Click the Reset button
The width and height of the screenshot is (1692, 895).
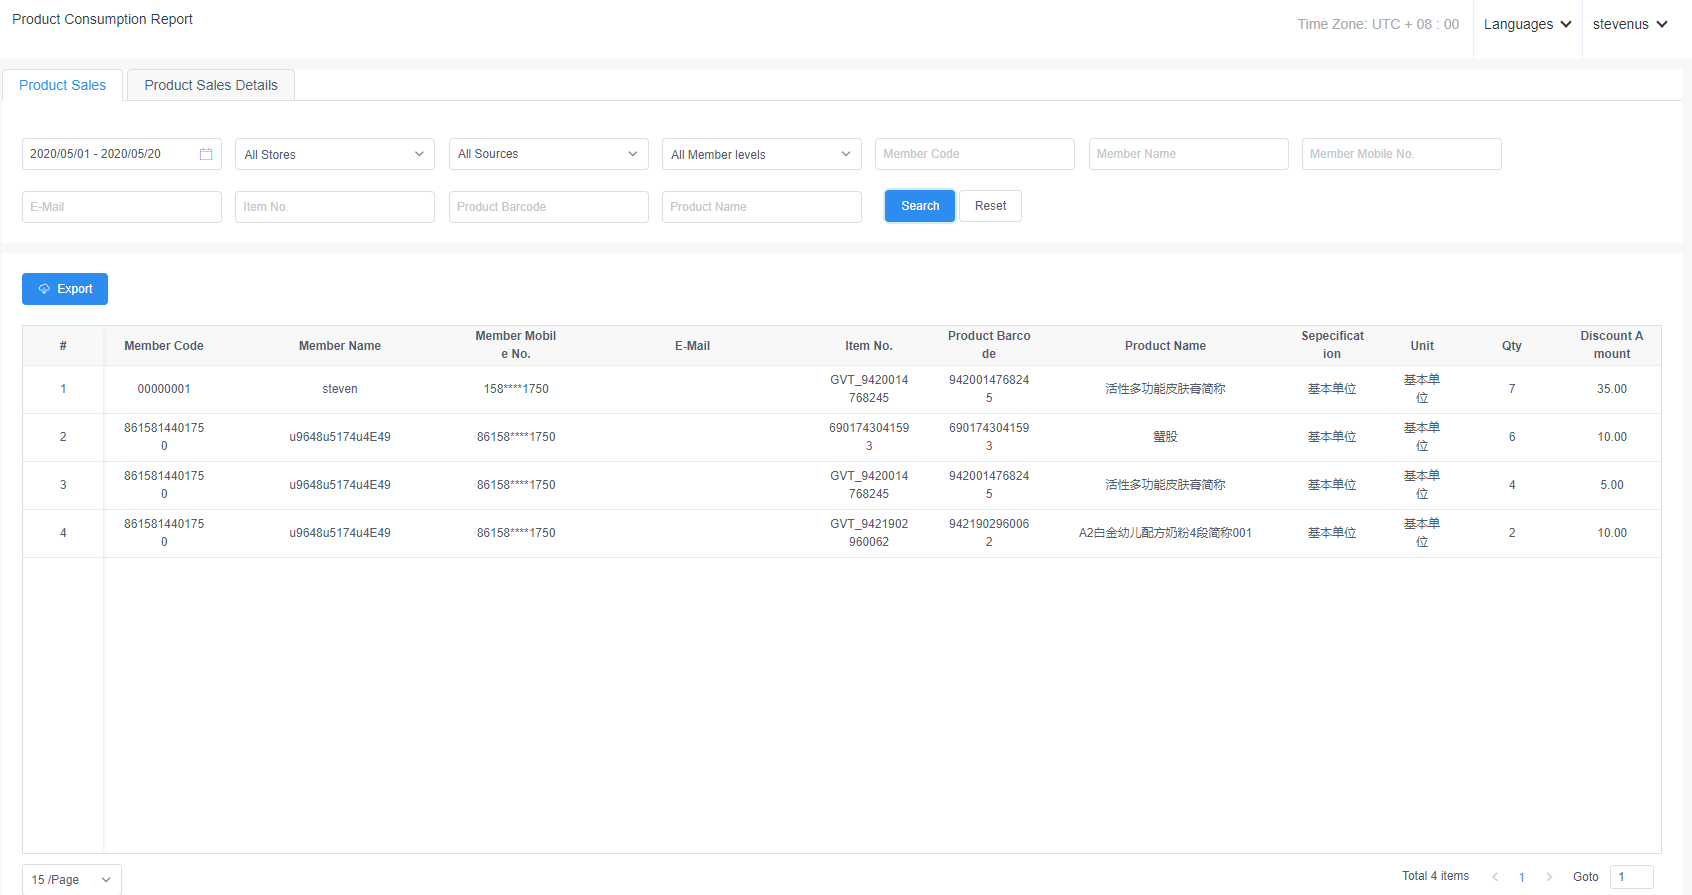click(x=990, y=206)
